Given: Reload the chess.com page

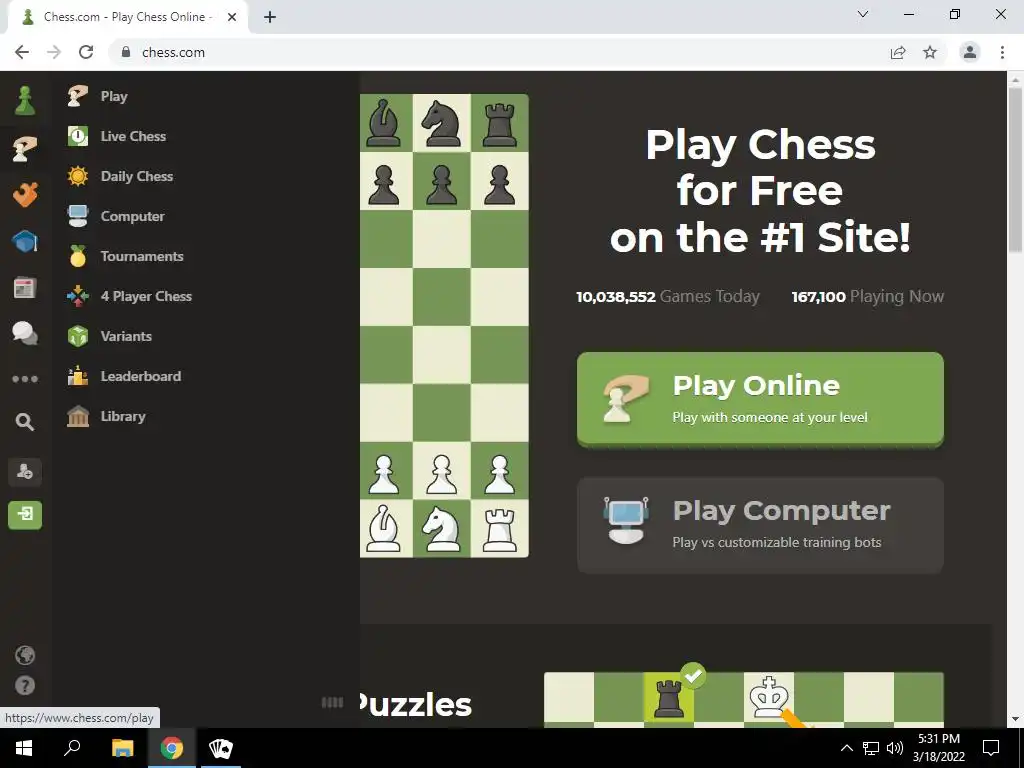Looking at the screenshot, I should coord(86,52).
